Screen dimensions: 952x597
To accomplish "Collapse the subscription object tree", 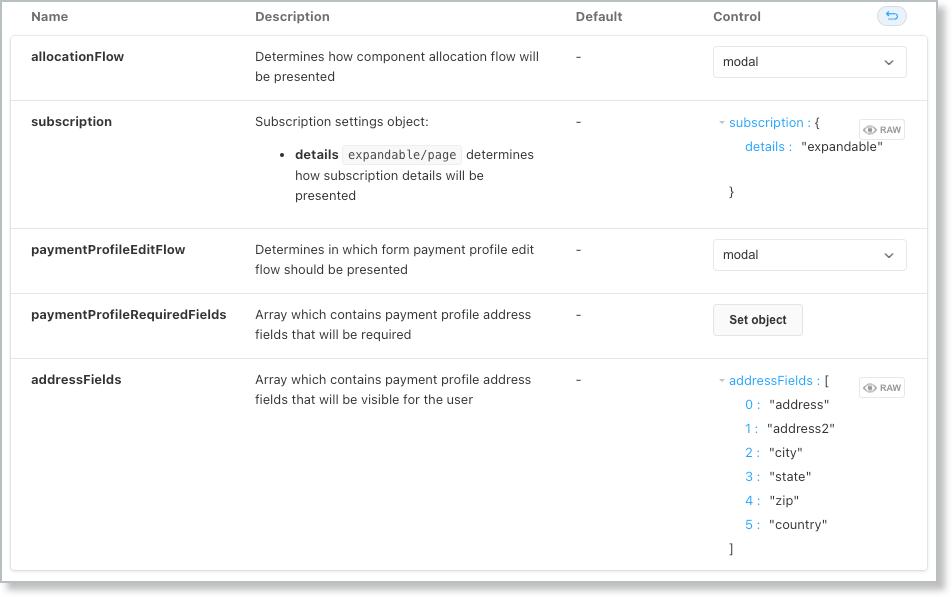I will click(722, 123).
